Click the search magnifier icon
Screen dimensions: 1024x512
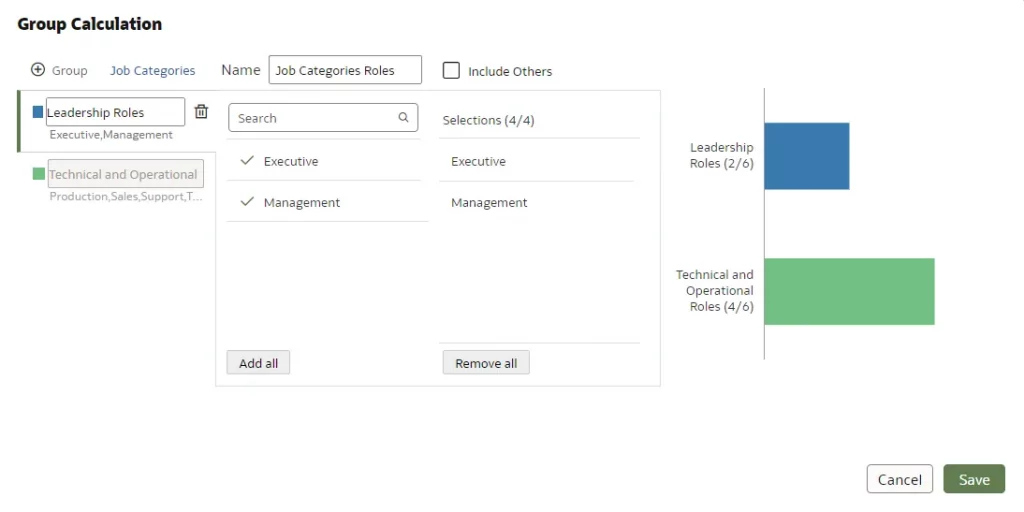coord(404,118)
